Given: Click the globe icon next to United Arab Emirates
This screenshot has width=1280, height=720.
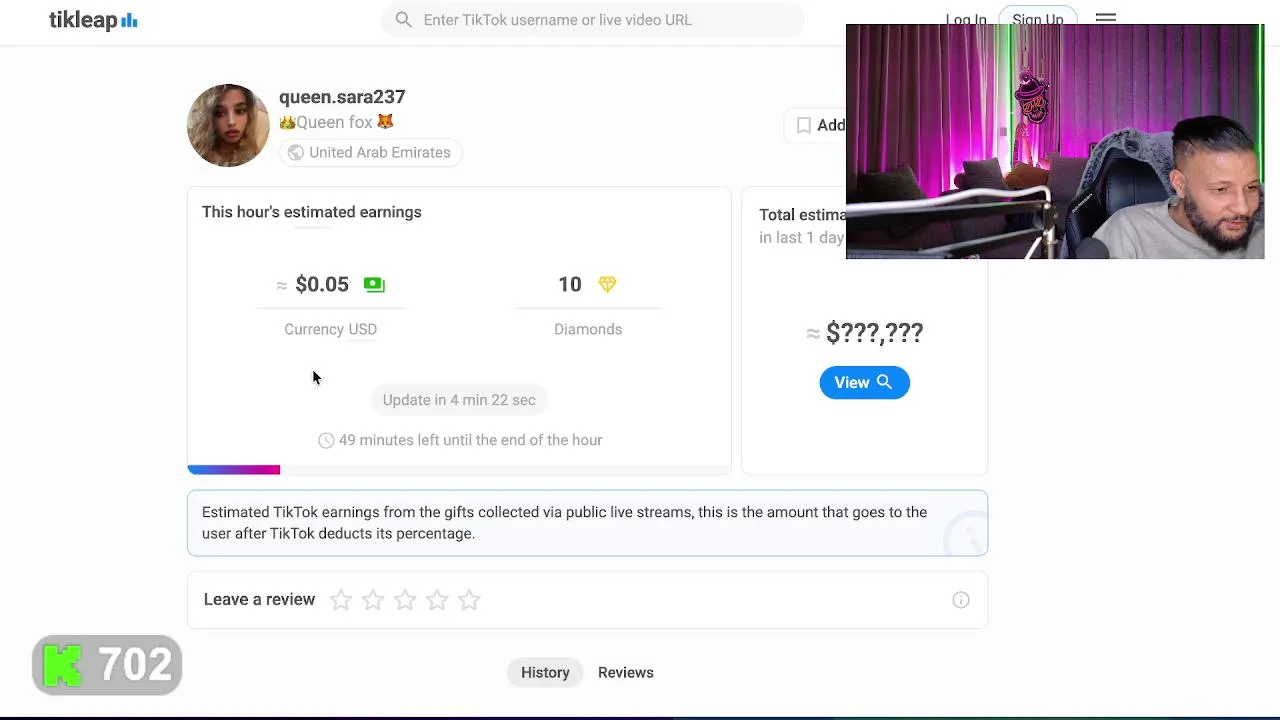Looking at the screenshot, I should 295,153.
